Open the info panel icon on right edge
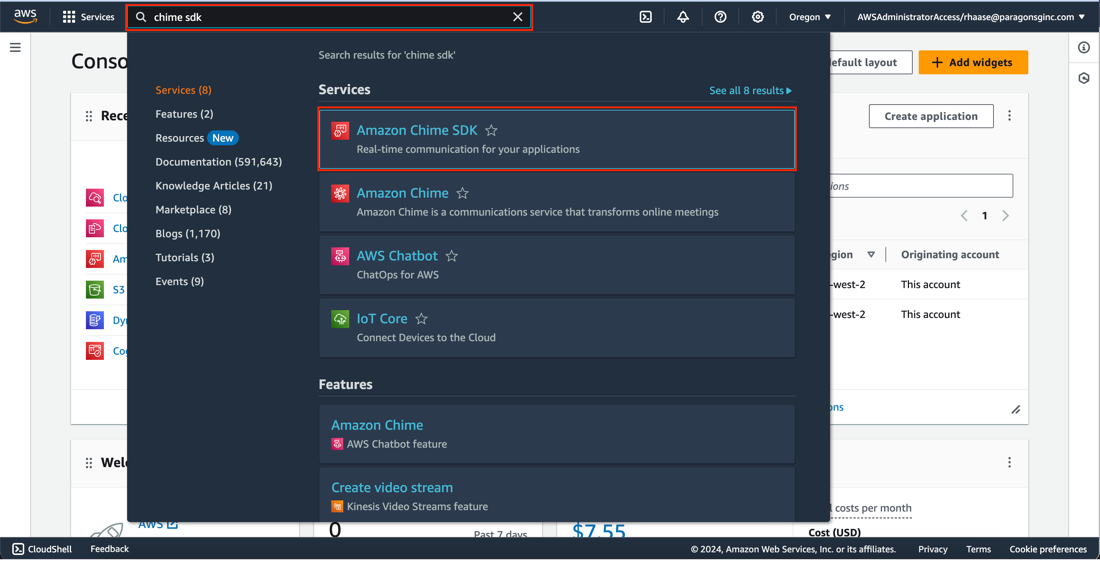Screen dimensions: 1100x562 1084,48
